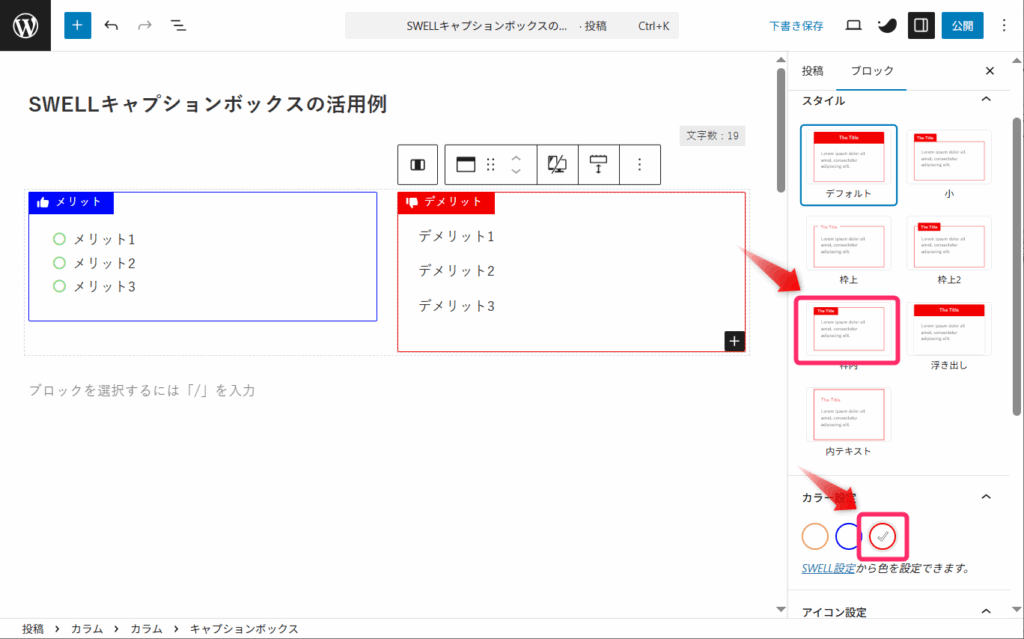This screenshot has height=639, width=1024.
Task: Switch to the ブロック tab
Action: coord(872,71)
